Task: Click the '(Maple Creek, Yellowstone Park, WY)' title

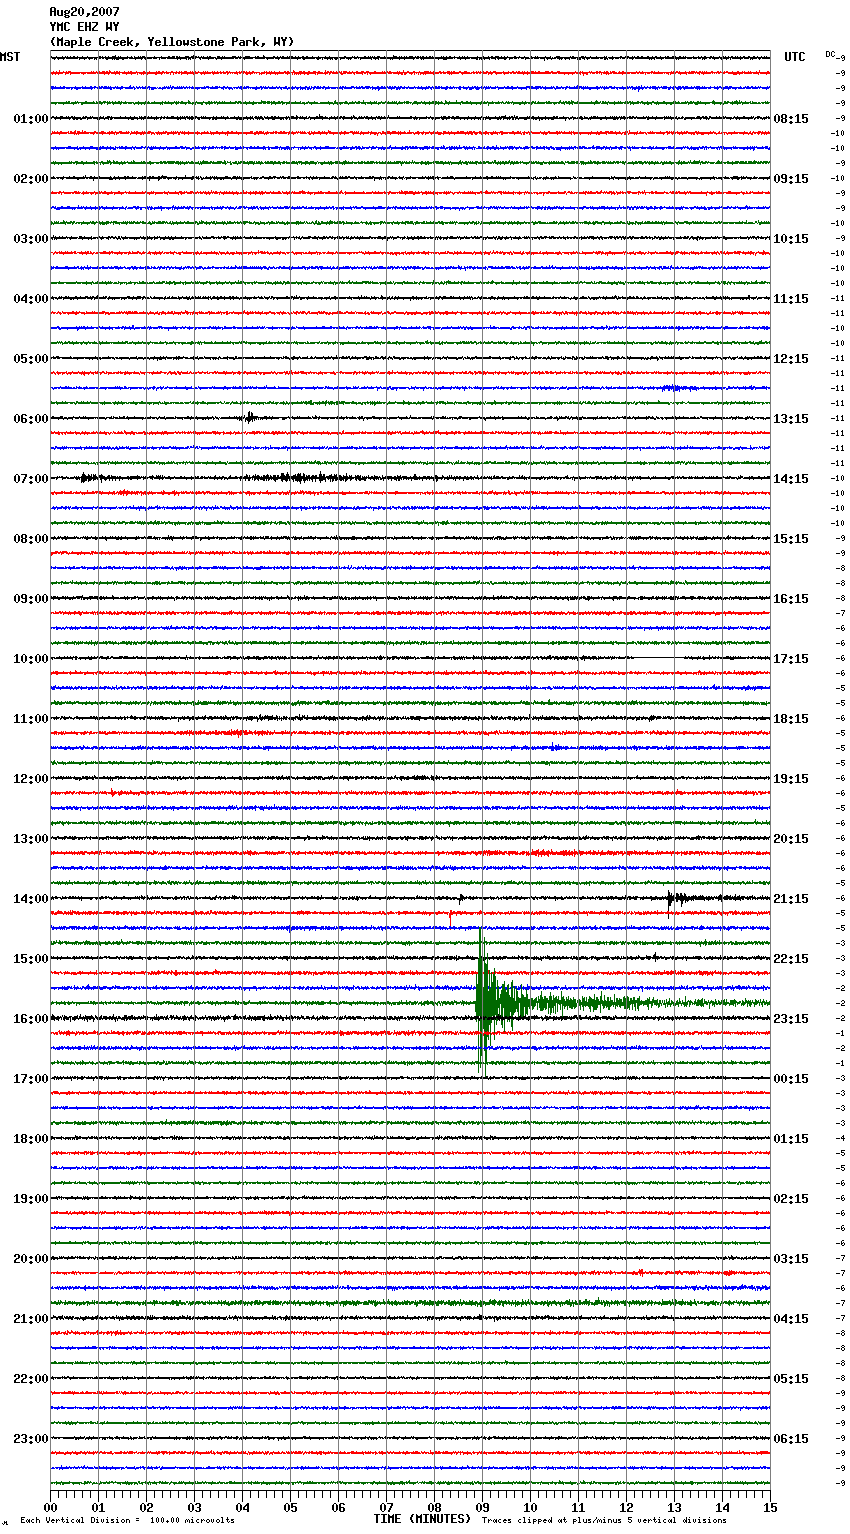Action: pyautogui.click(x=172, y=42)
